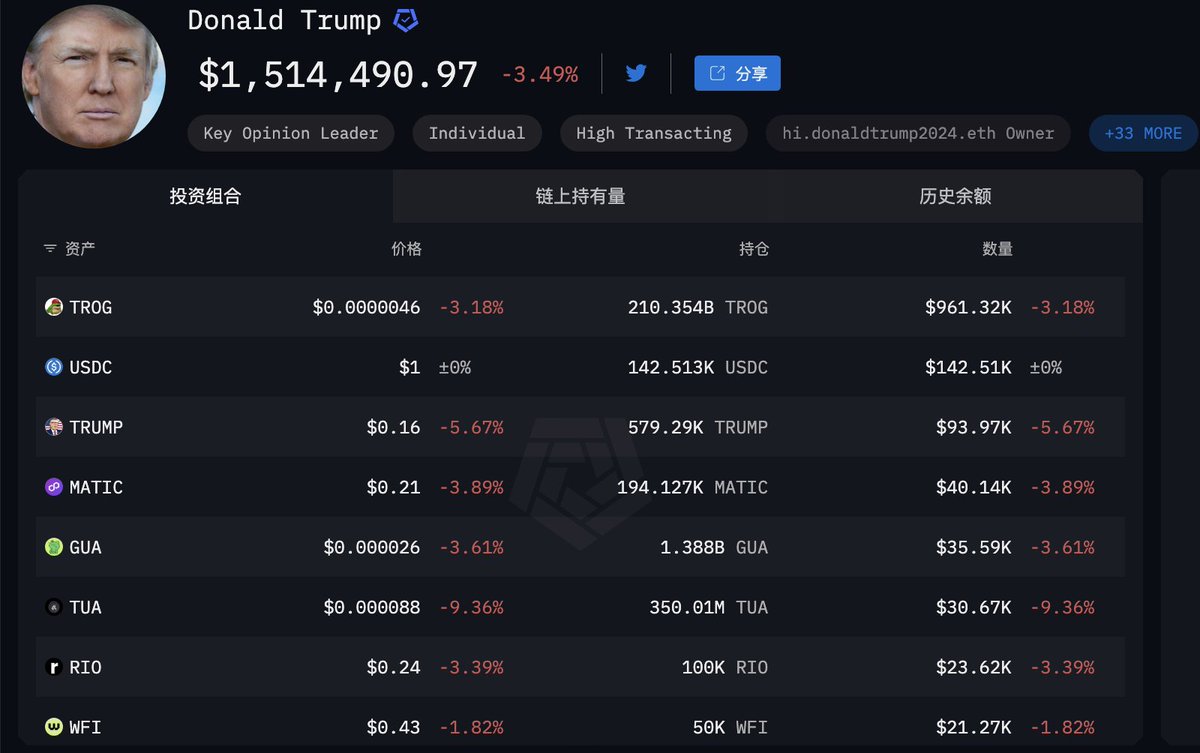Click the MATIC token icon
1200x753 pixels.
click(x=54, y=487)
